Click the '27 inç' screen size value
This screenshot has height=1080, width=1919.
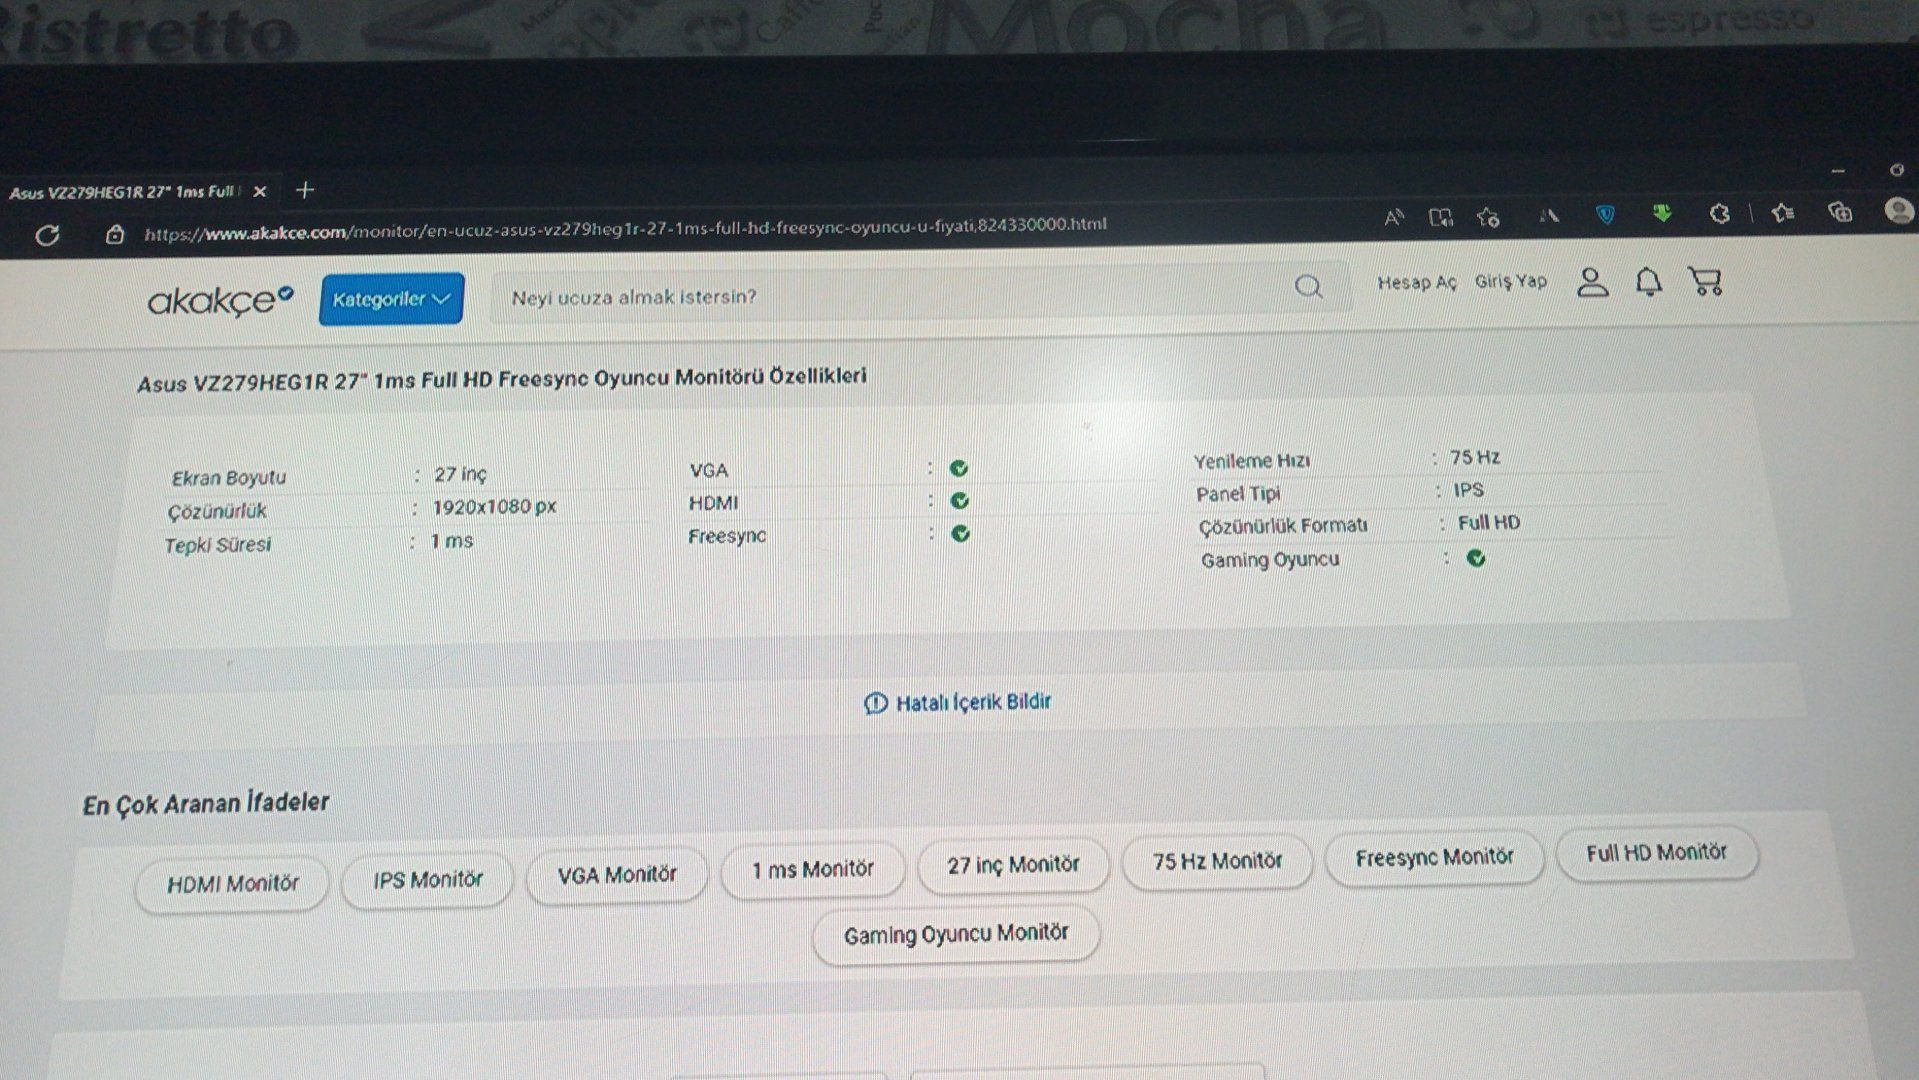(460, 474)
